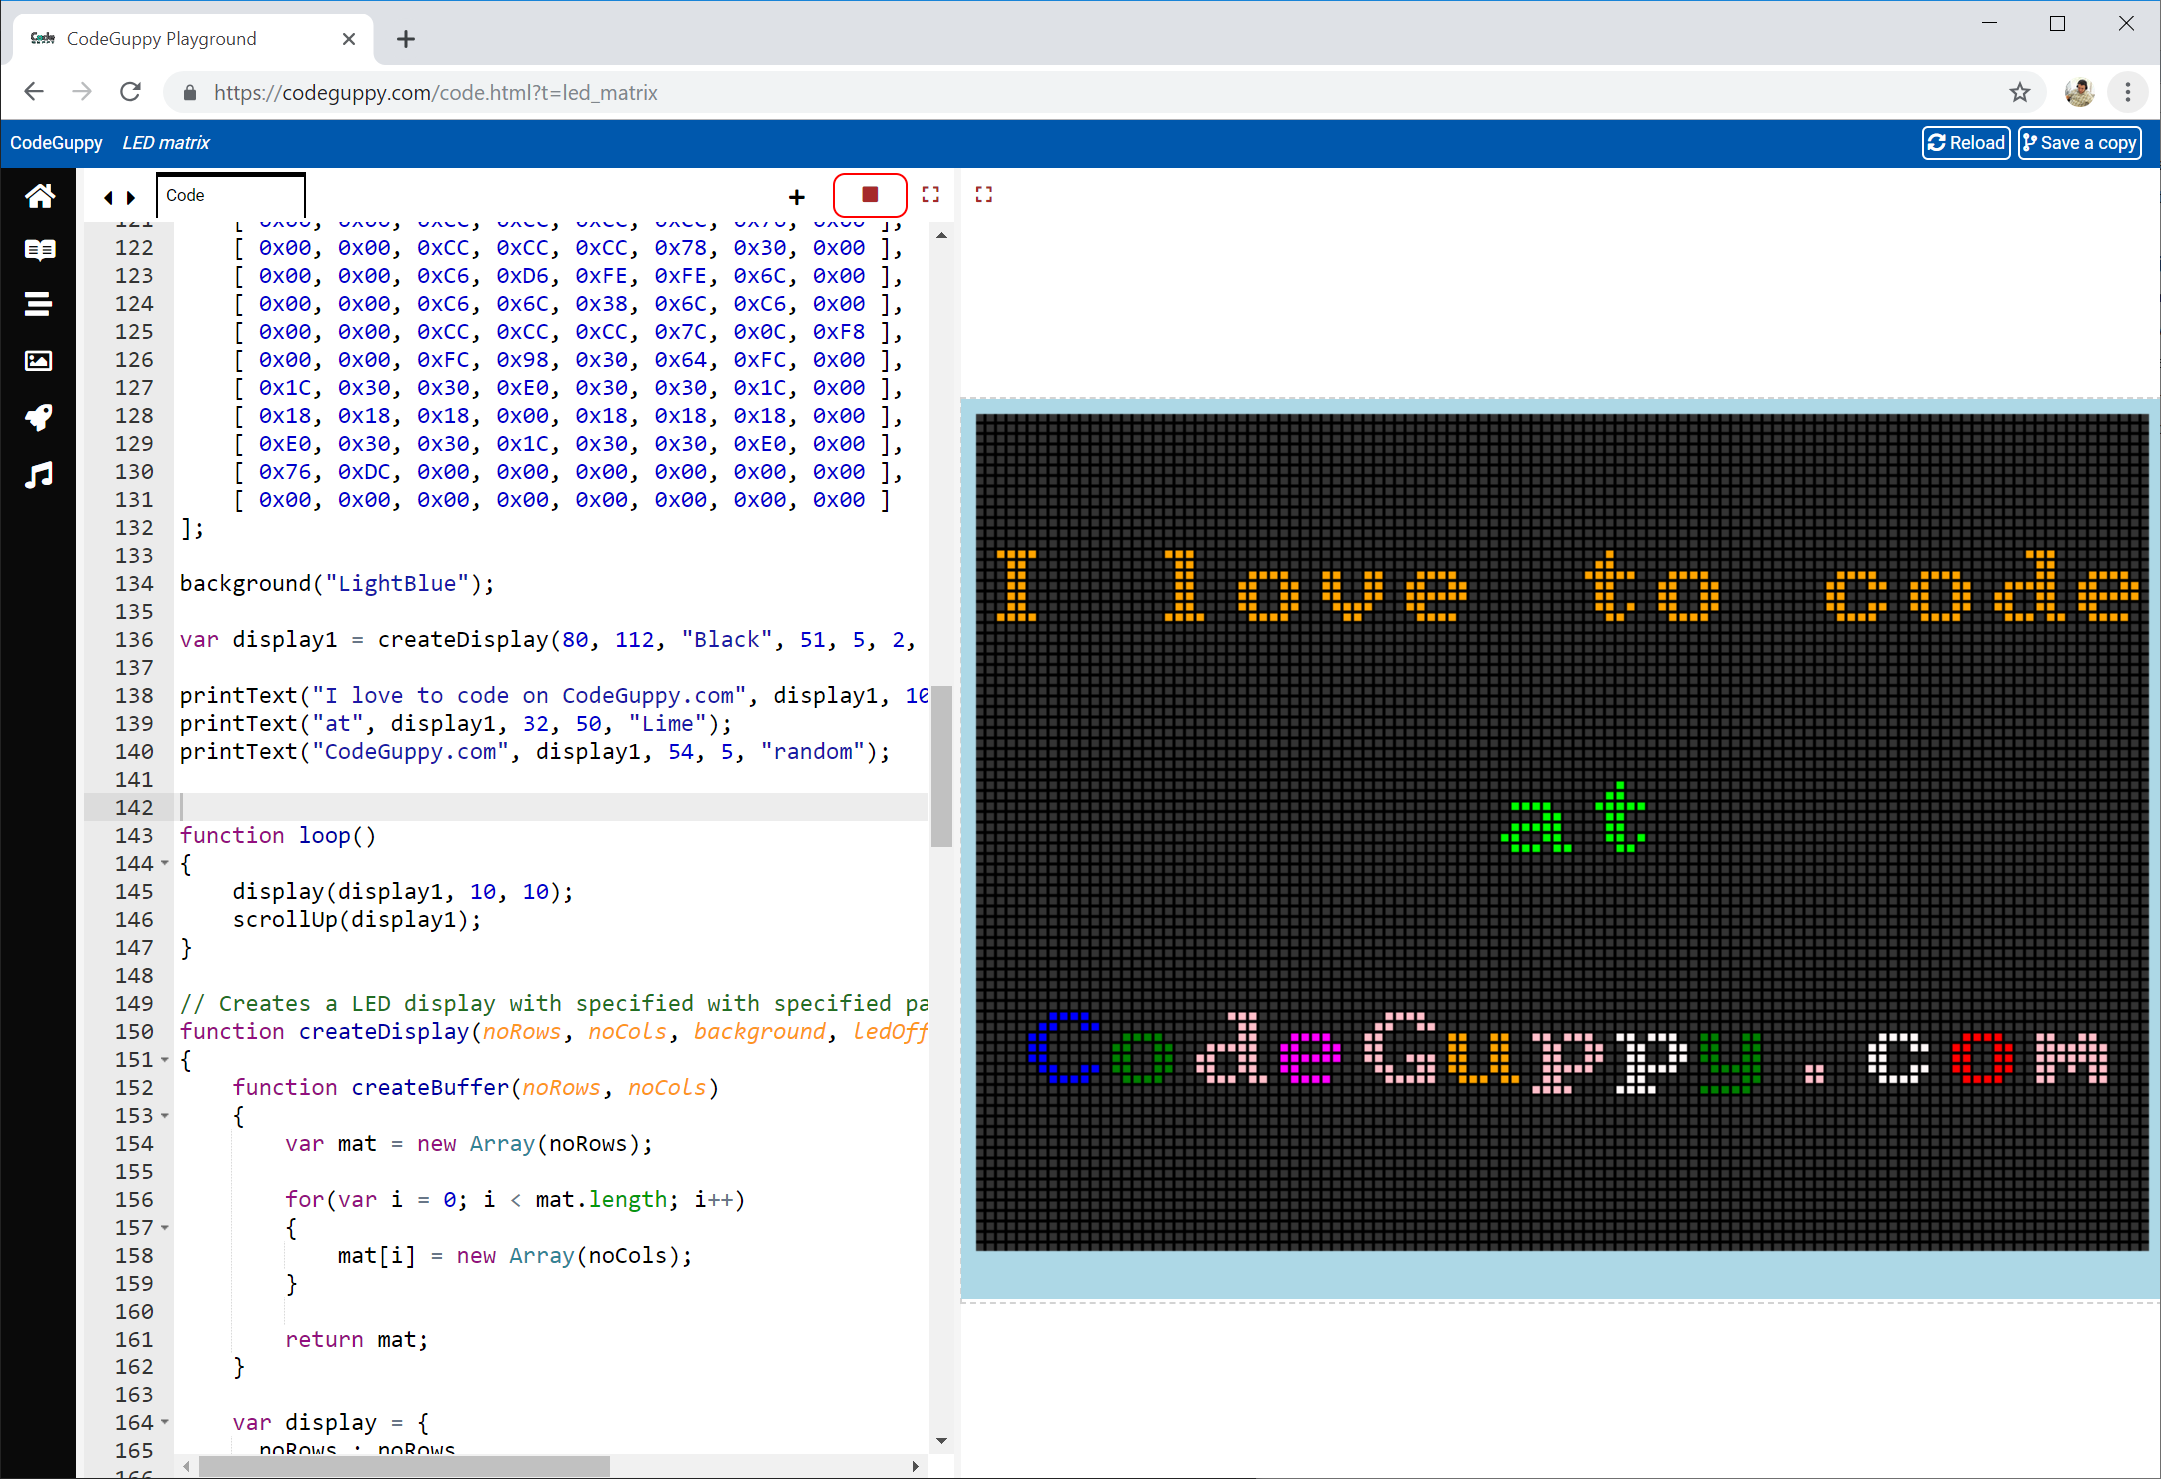Click the Save a copy button
The width and height of the screenshot is (2161, 1479).
pos(2078,142)
